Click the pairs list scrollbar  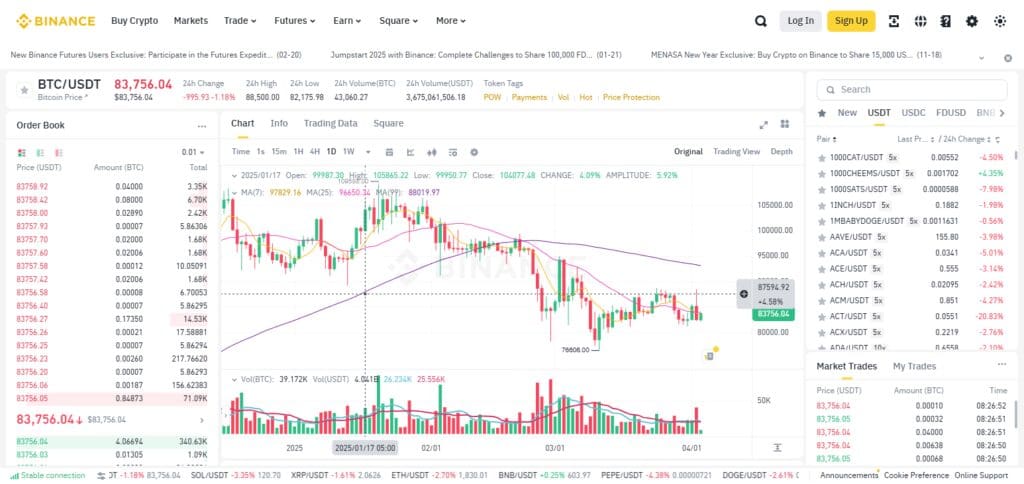pos(1015,155)
